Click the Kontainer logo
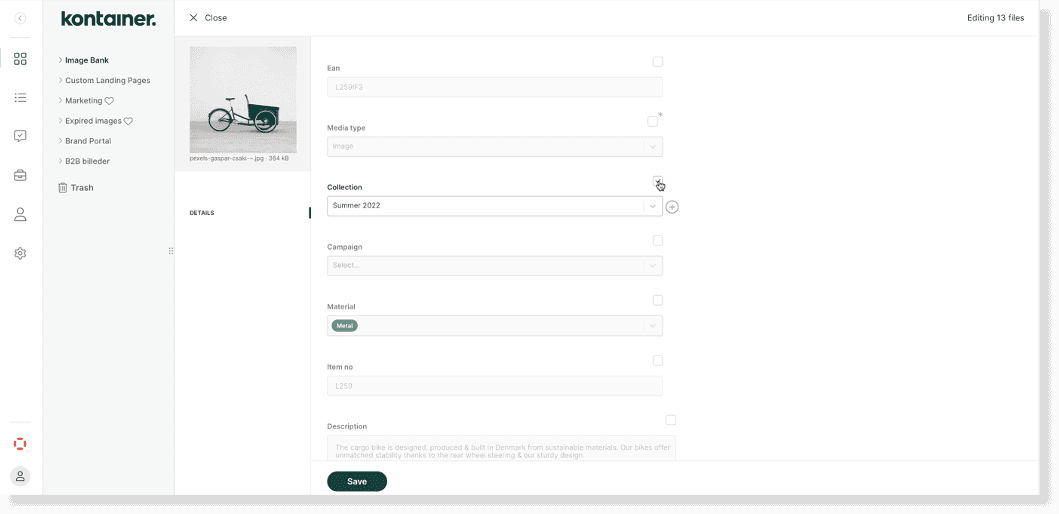This screenshot has width=1059, height=514. 108,19
